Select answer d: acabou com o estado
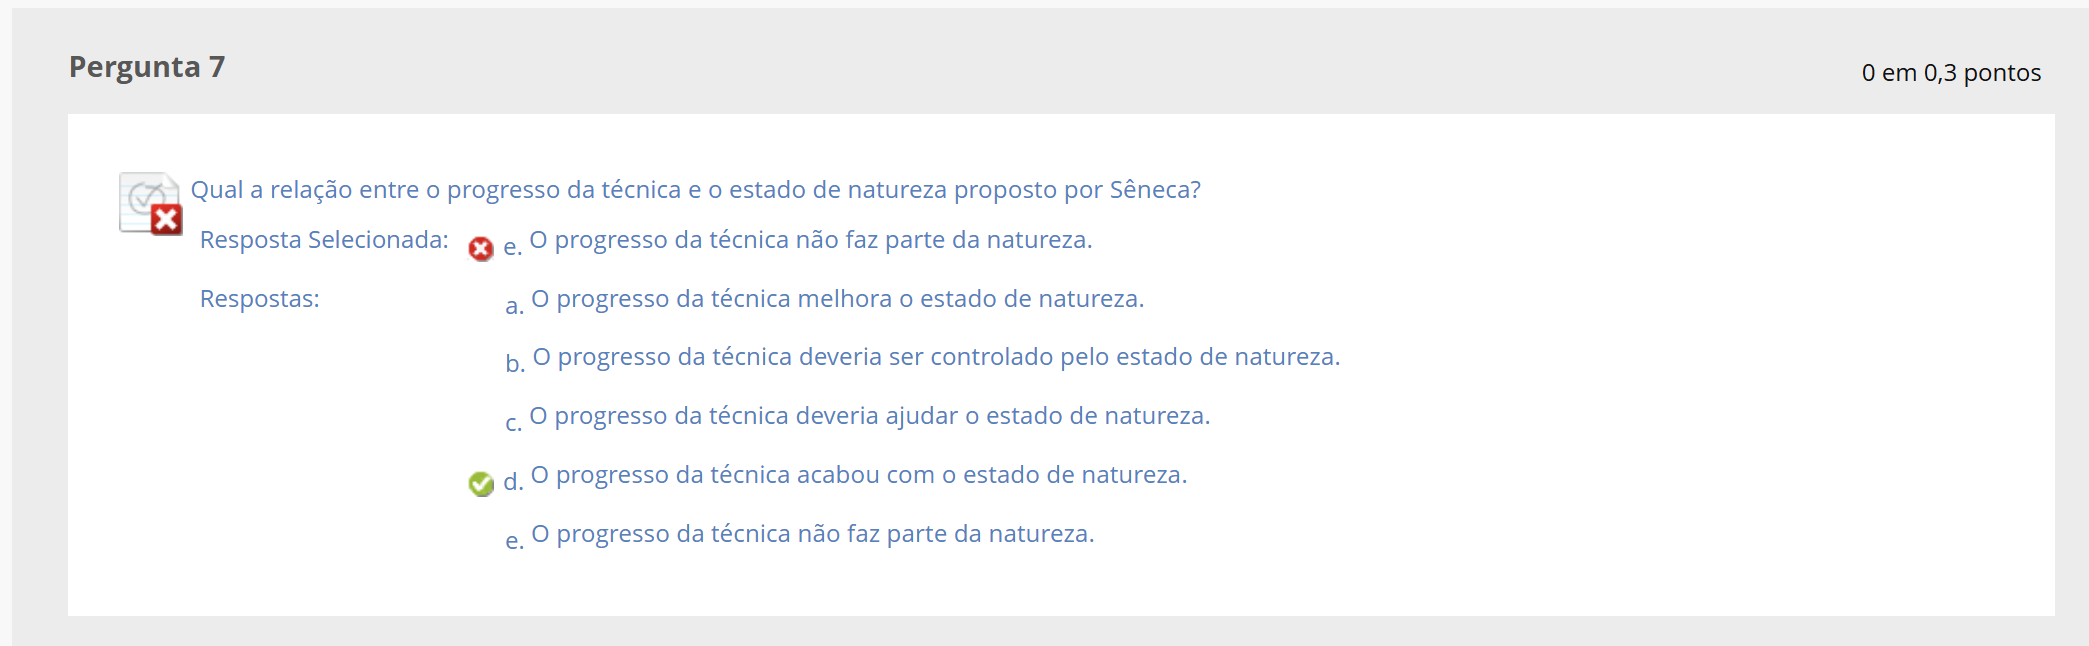The image size is (2089, 646). (859, 475)
